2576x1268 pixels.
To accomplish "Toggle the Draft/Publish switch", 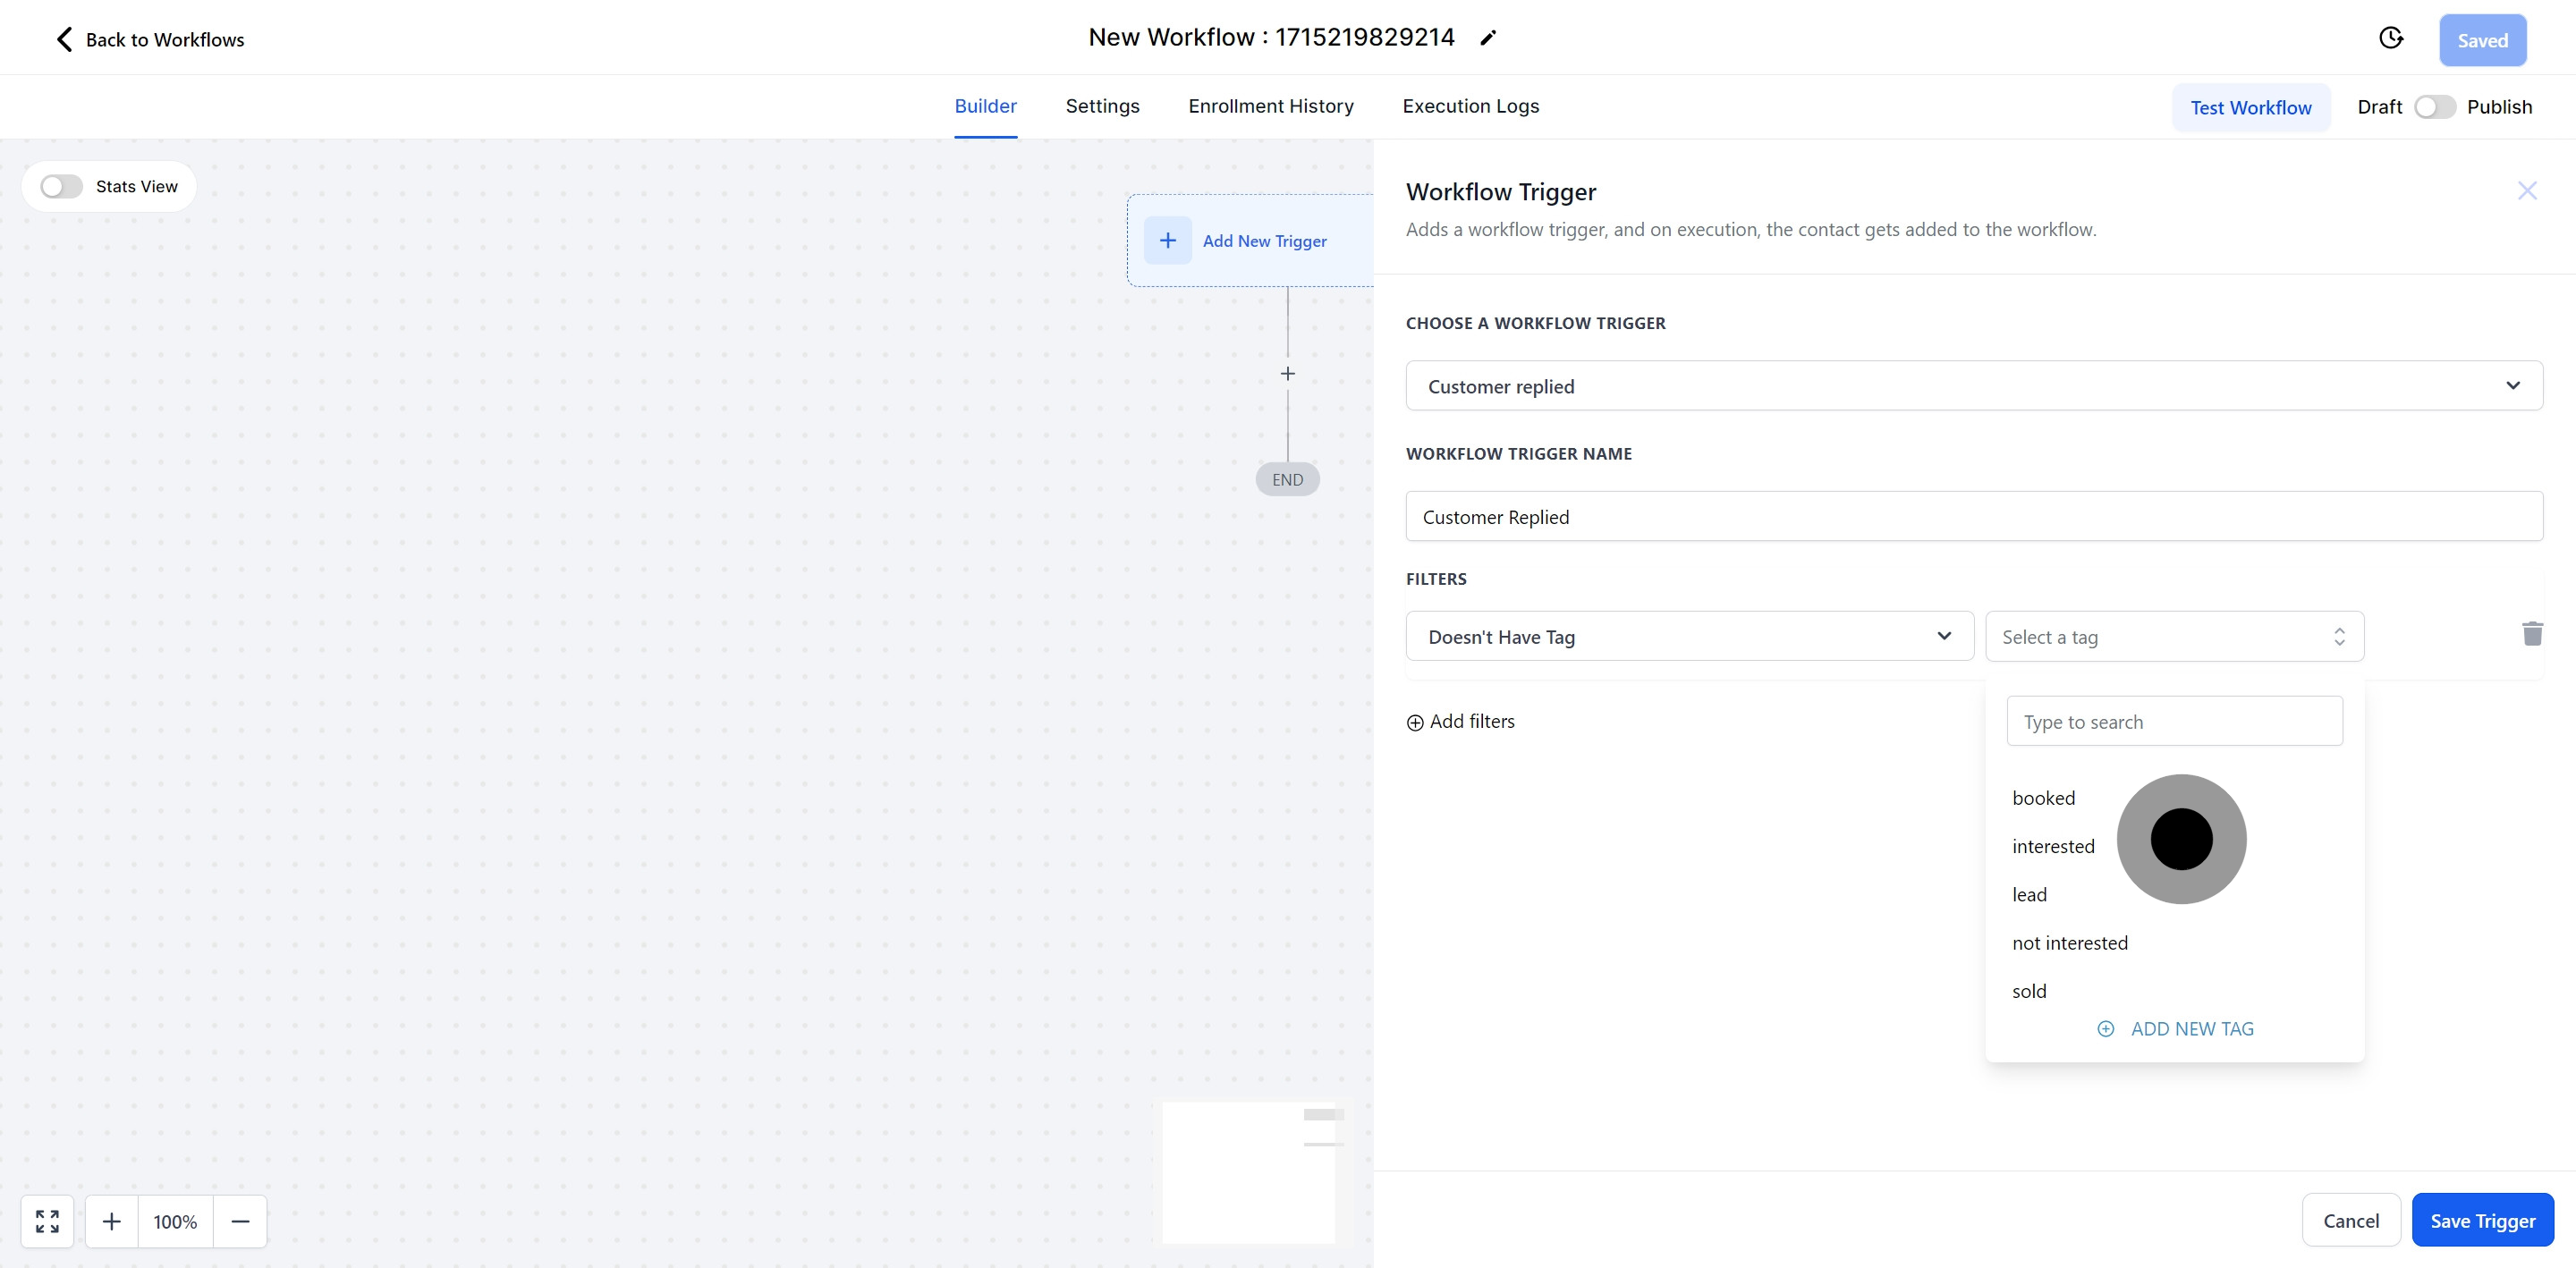I will [x=2434, y=107].
